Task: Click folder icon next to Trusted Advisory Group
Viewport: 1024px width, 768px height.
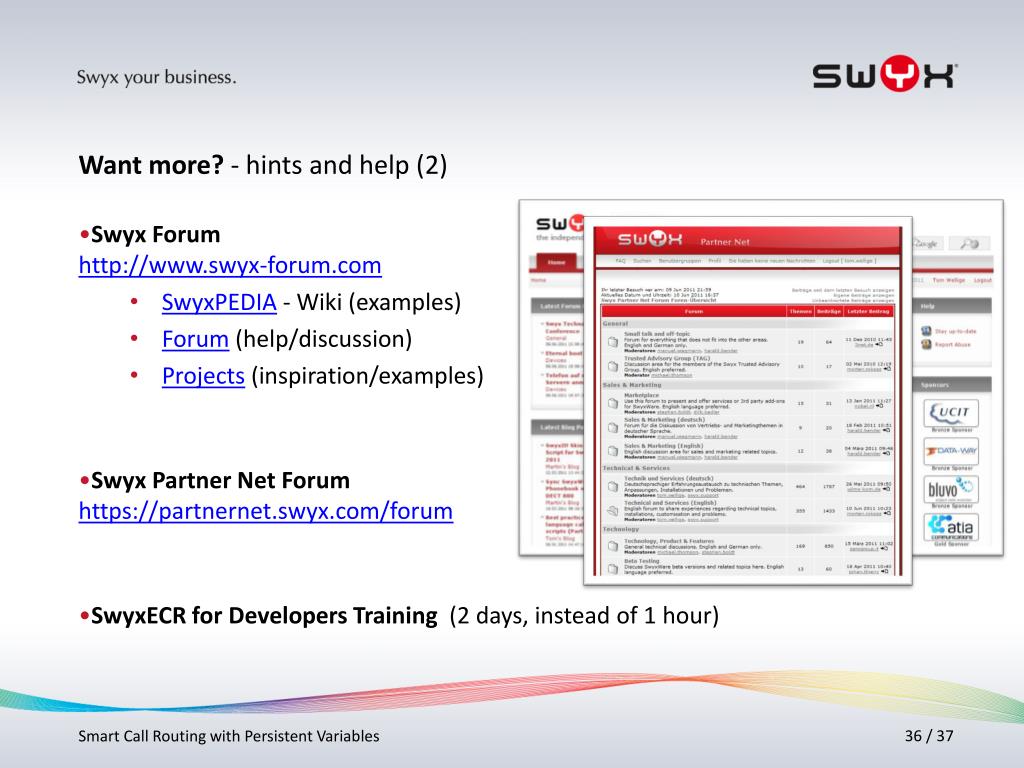Action: (613, 366)
